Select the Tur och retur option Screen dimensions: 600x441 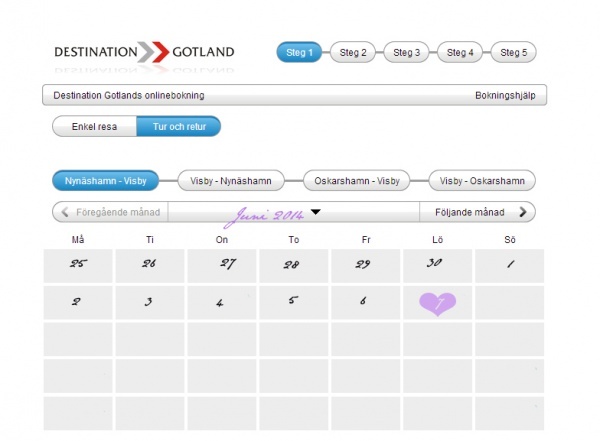coord(179,126)
